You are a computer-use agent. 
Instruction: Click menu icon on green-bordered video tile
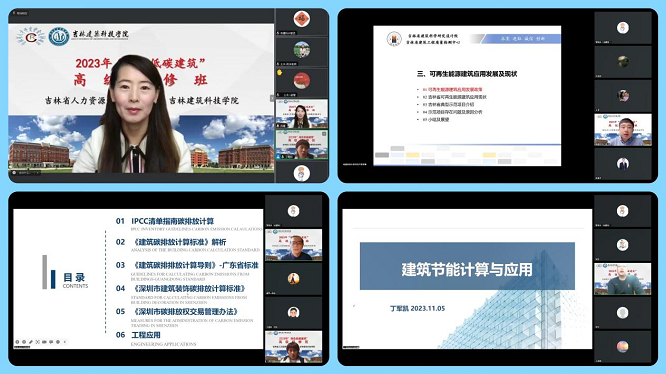(324, 133)
